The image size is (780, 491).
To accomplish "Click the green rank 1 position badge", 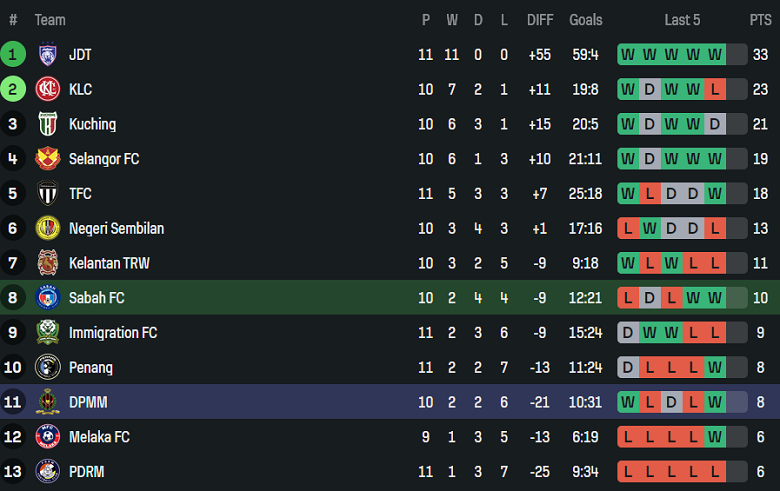I will 14,55.
